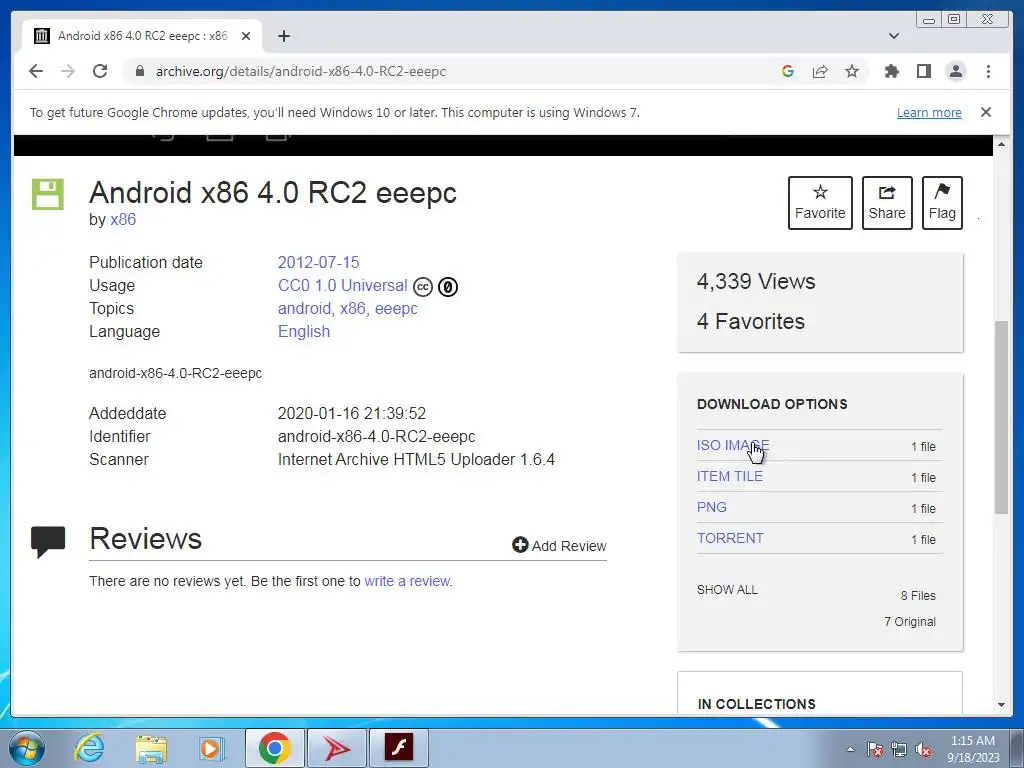Download the TORRENT file

point(730,538)
